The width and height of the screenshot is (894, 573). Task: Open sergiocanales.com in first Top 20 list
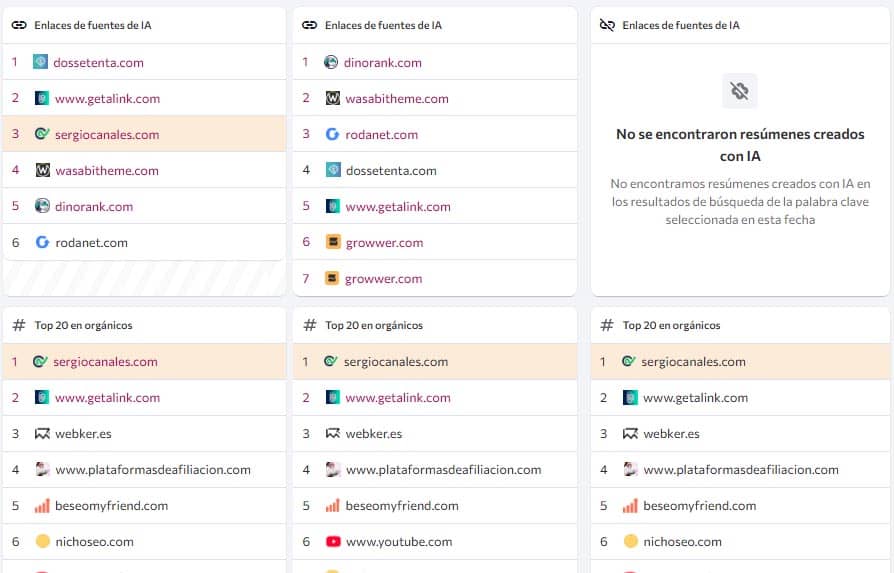(x=105, y=361)
